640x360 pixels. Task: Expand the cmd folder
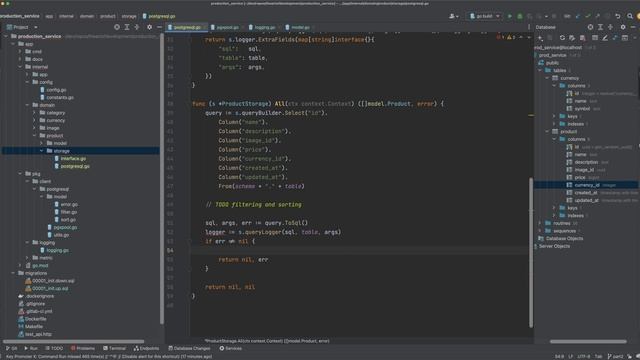click(x=20, y=51)
